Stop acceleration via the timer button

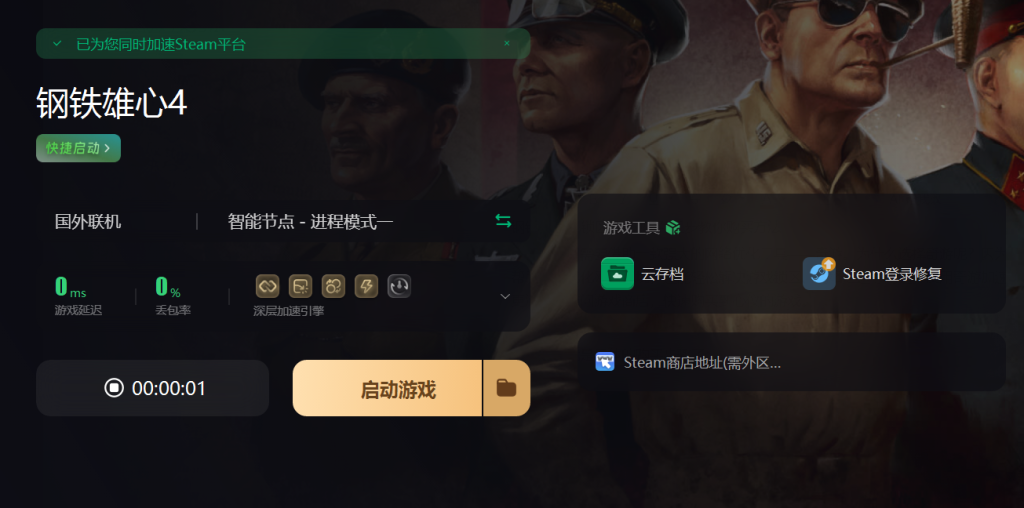click(153, 388)
